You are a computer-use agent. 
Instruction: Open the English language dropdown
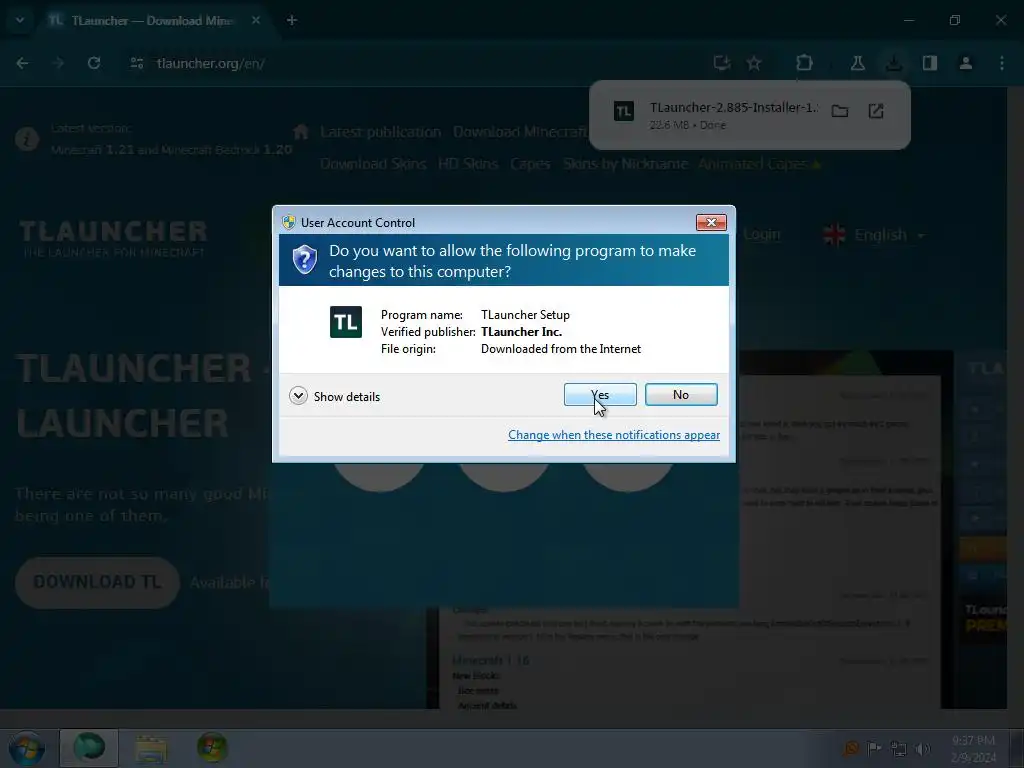(x=875, y=234)
